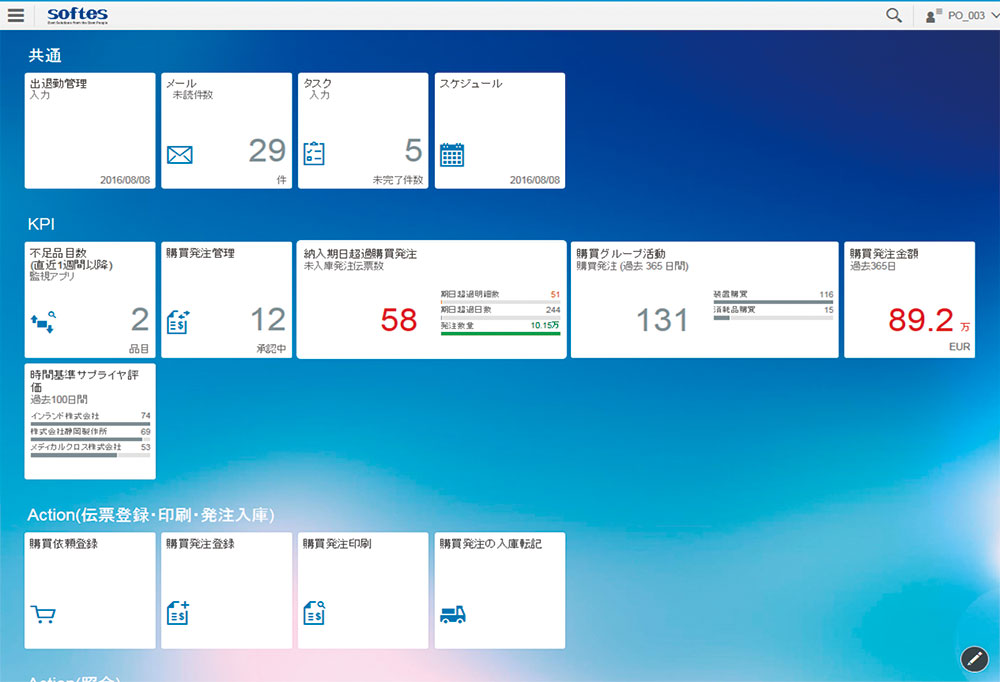
Task: Click the 発注数量 green progress bar
Action: [x=500, y=334]
